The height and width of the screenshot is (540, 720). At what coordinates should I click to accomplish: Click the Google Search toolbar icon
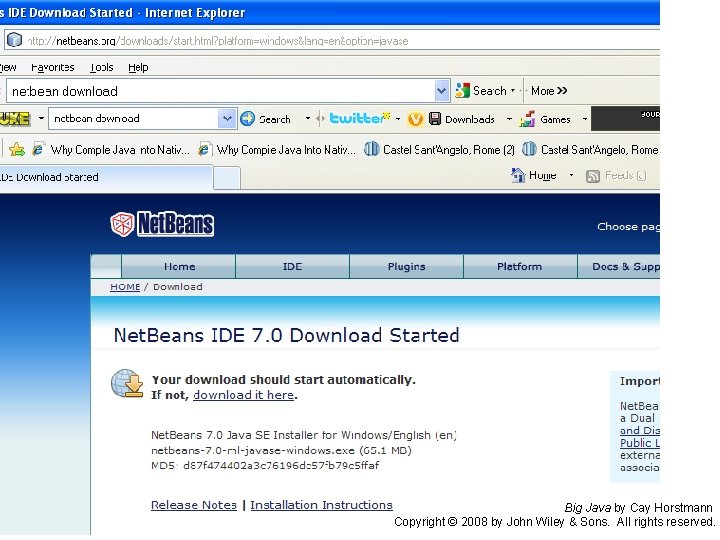462,90
